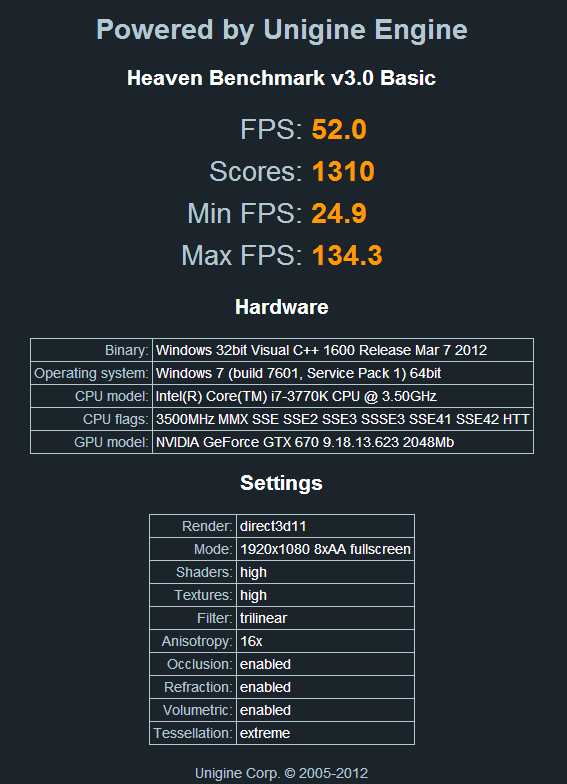Select the Render direct3d11 cell

coord(325,526)
